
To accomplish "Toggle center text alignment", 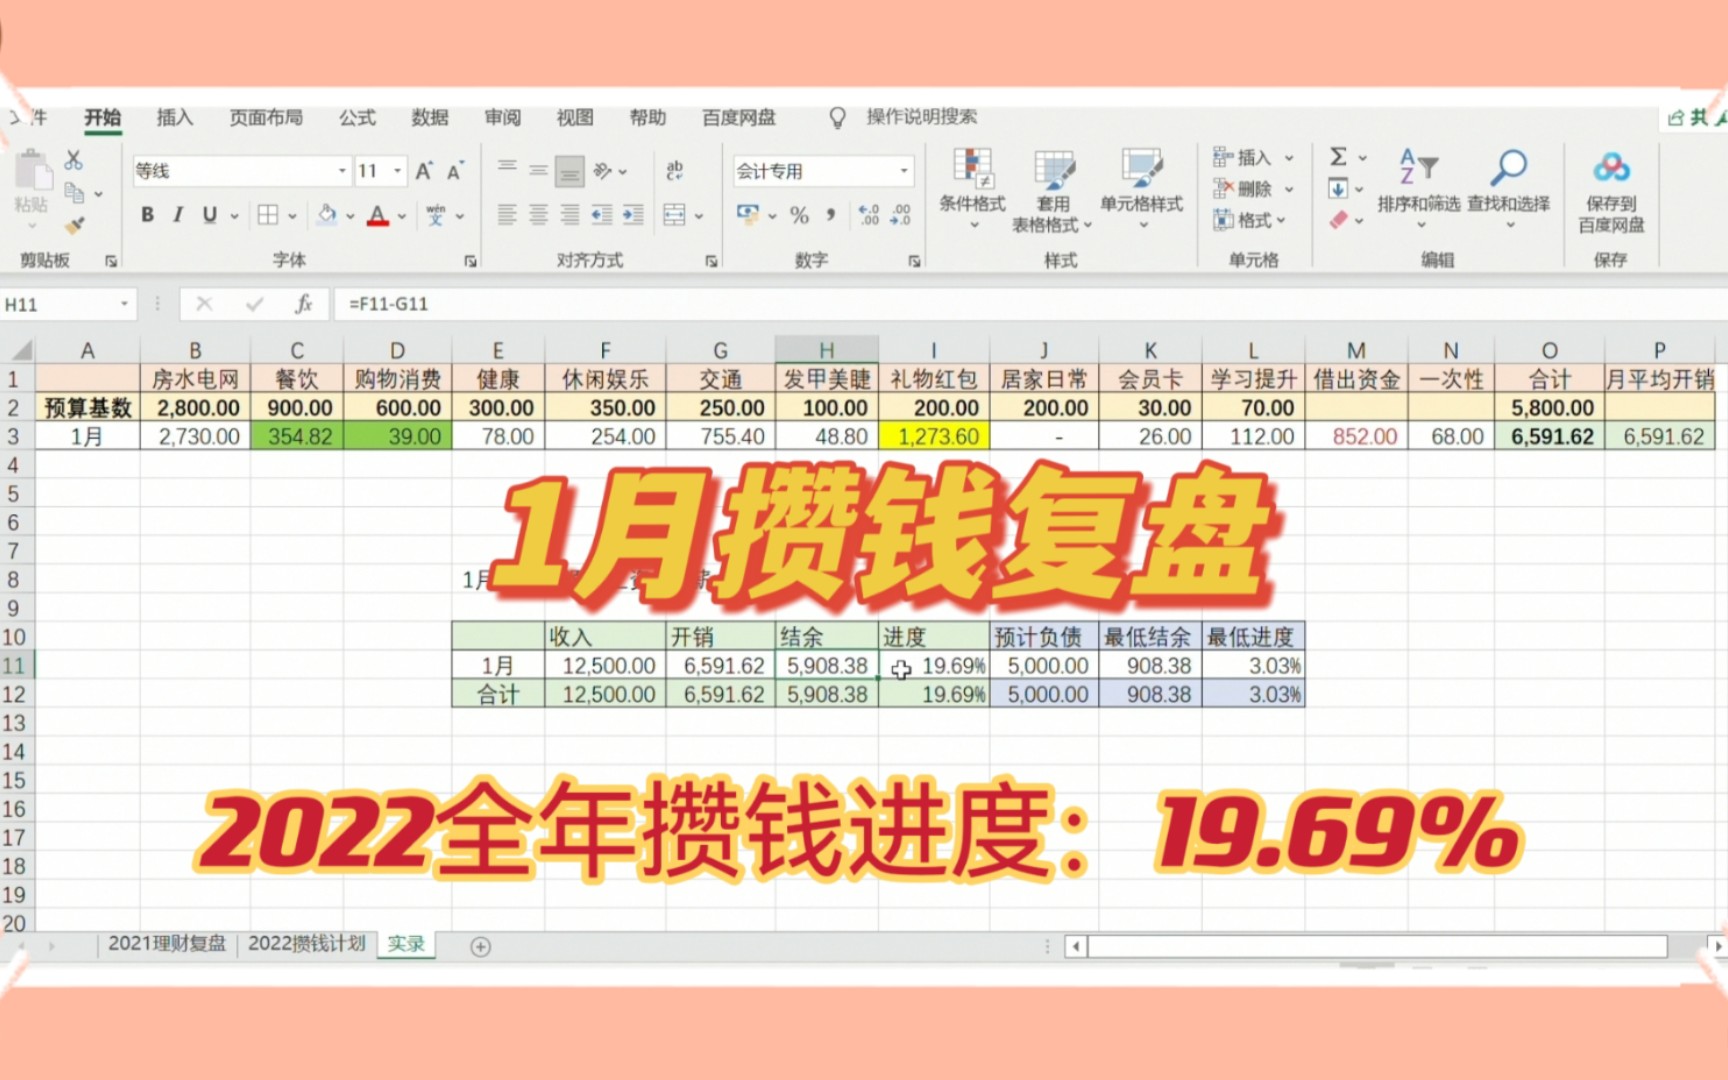I will pos(538,214).
